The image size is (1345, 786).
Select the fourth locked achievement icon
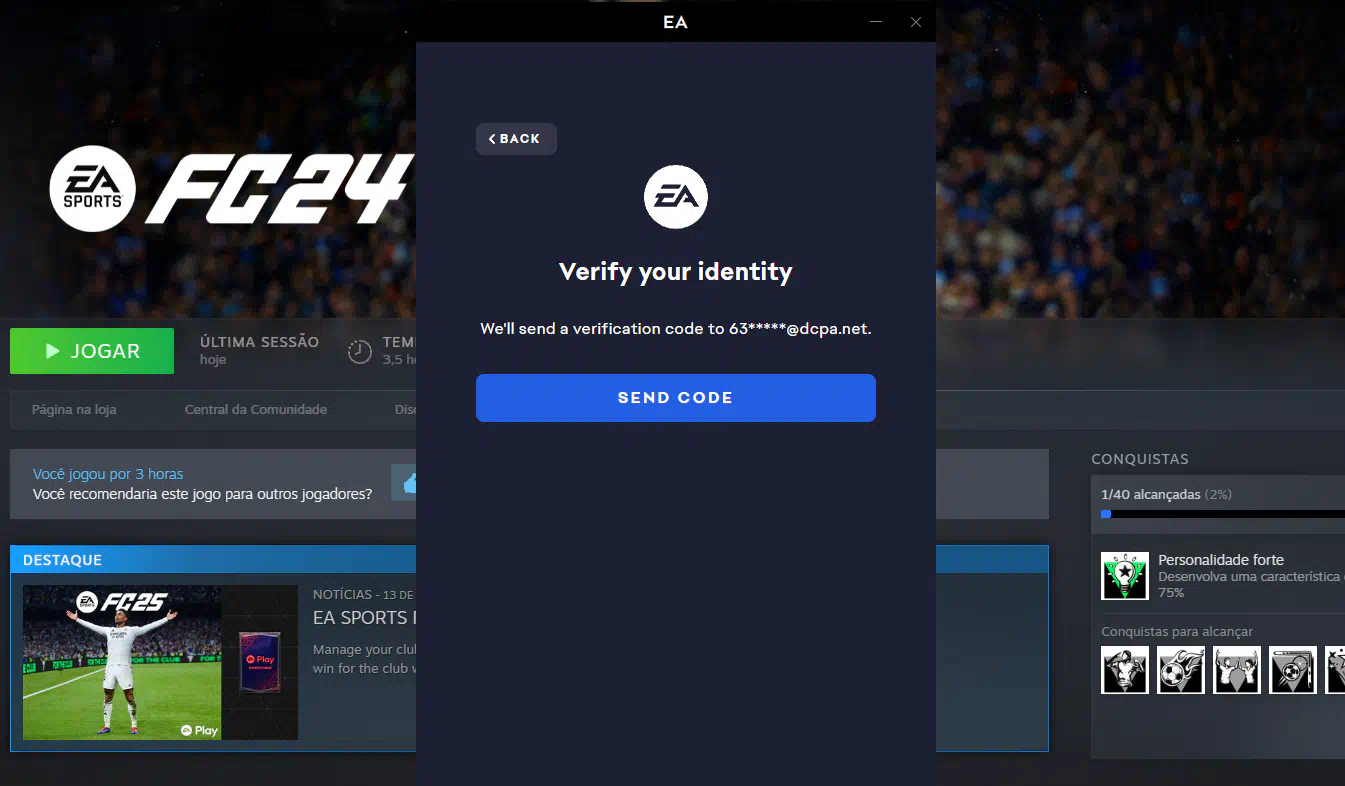1293,670
